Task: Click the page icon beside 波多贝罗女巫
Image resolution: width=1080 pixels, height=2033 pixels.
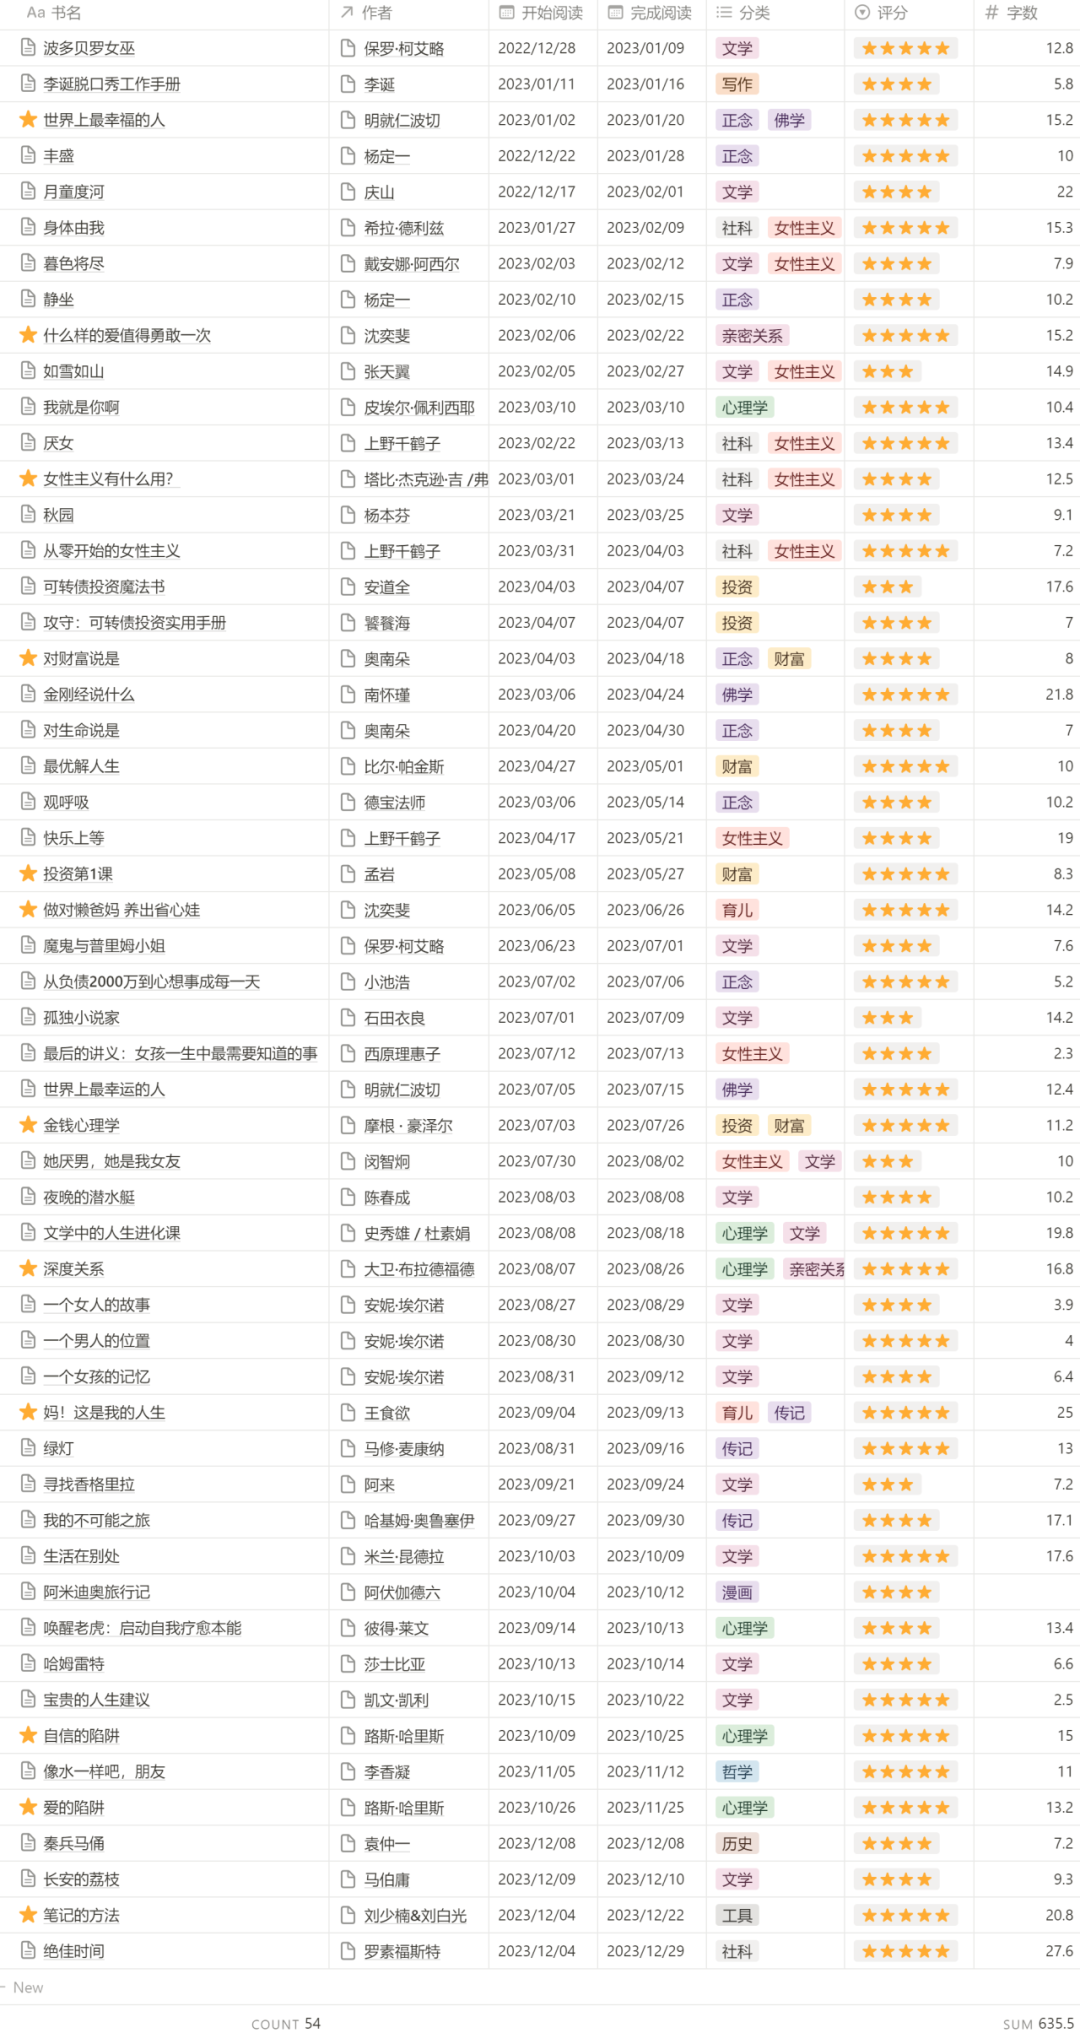Action: pyautogui.click(x=29, y=48)
